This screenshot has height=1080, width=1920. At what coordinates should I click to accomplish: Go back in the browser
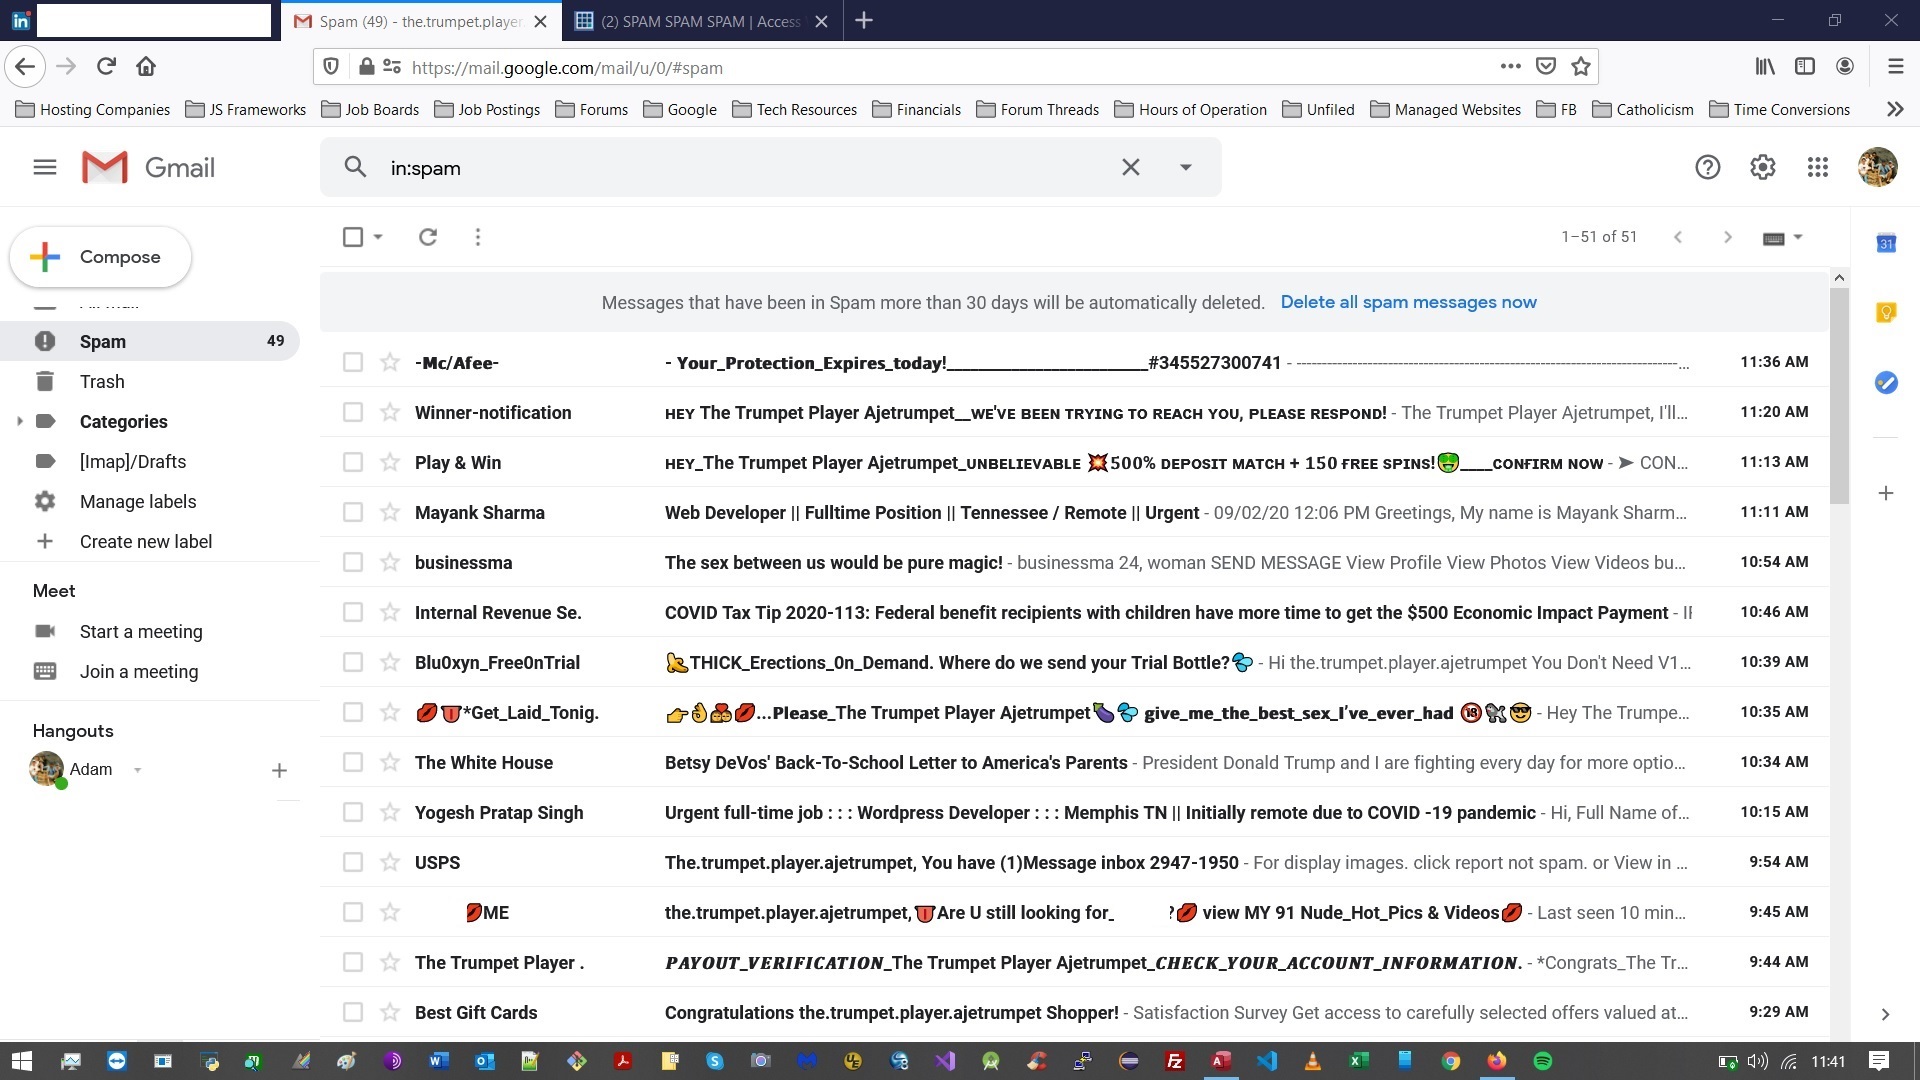tap(25, 67)
